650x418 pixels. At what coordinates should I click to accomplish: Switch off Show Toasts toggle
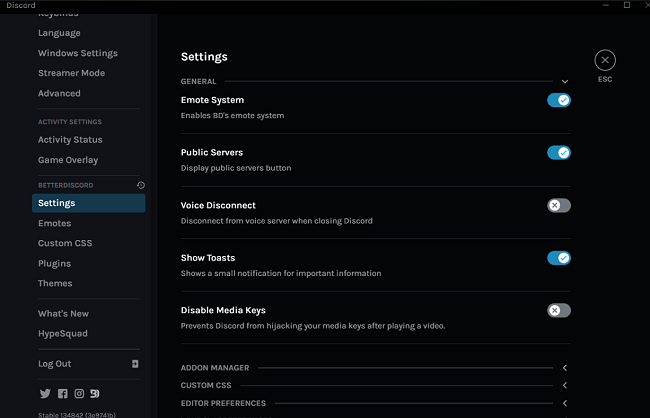tap(559, 258)
